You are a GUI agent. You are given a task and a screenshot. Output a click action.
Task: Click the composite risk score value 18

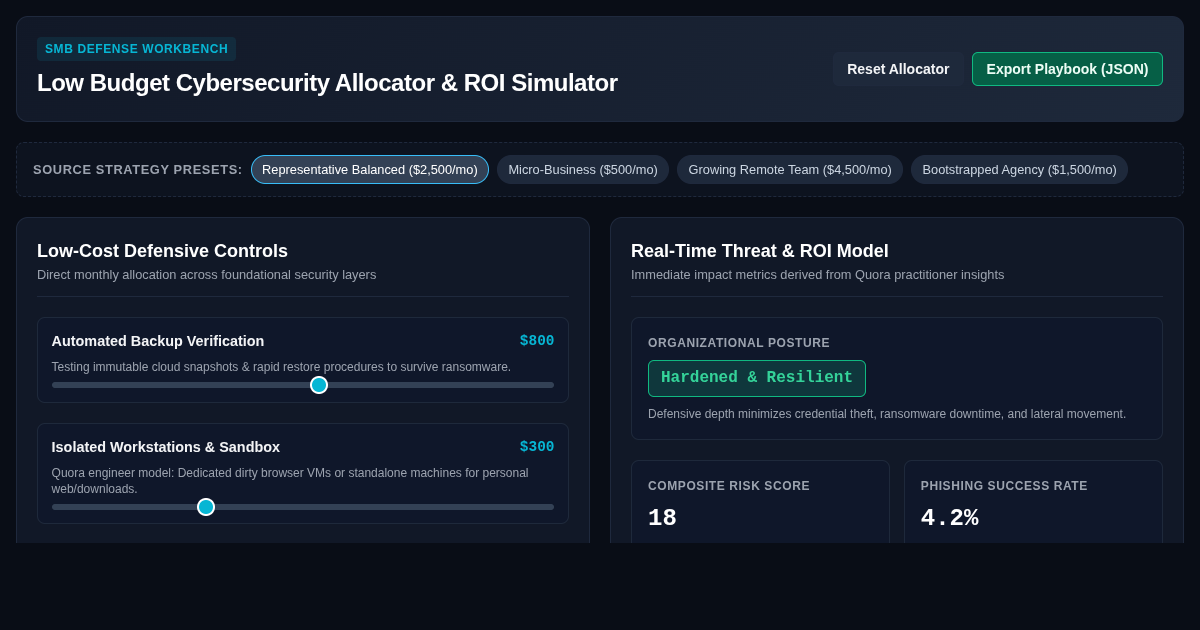coord(662,518)
